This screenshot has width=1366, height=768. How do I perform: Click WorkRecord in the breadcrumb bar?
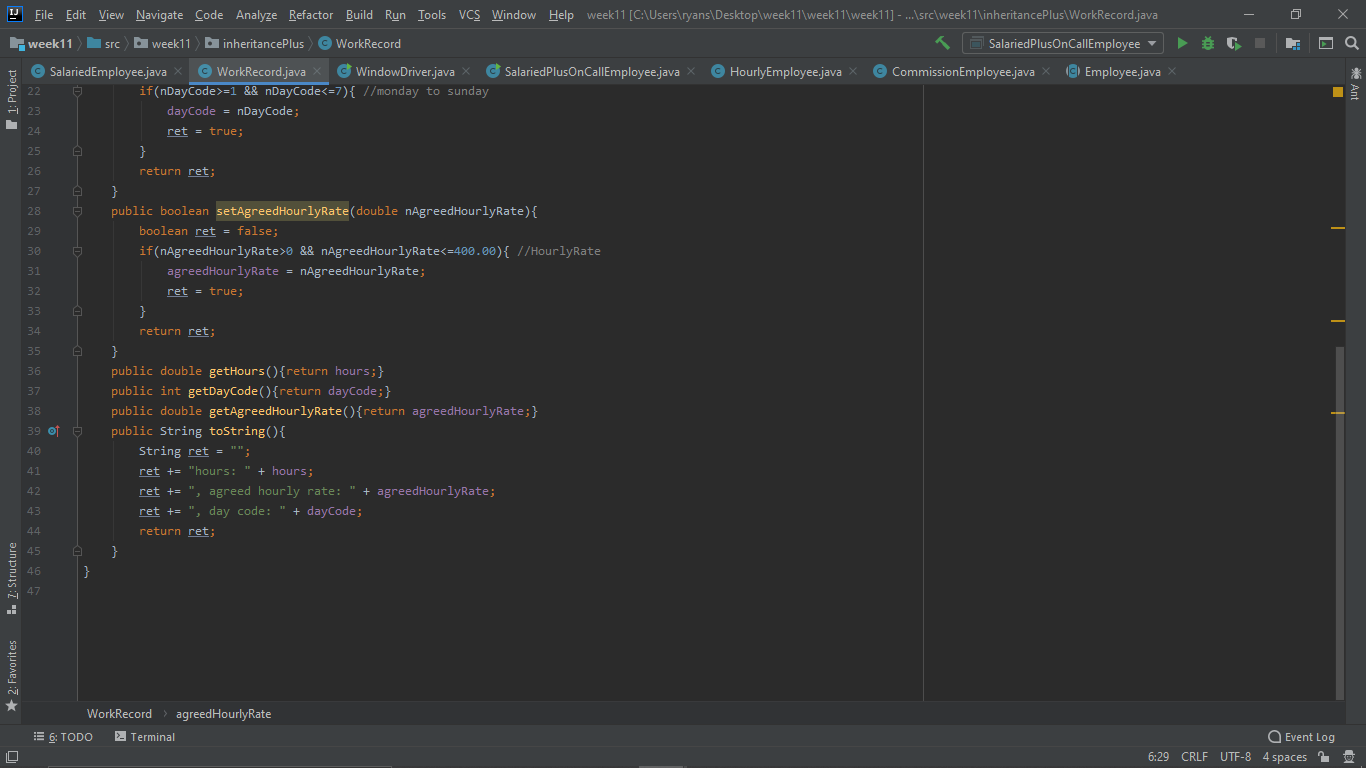(x=119, y=713)
